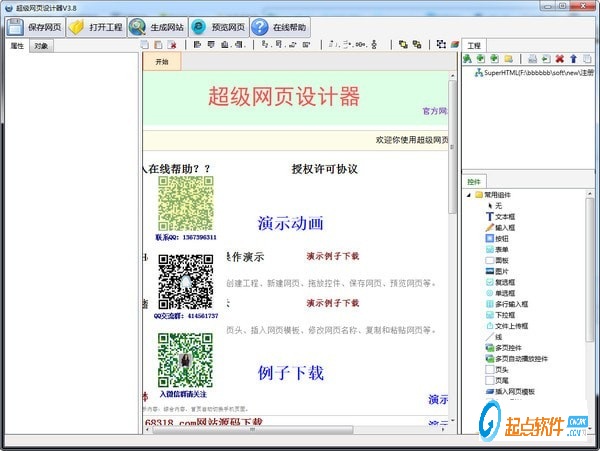Click the 预览网页 preview button

pos(219,27)
